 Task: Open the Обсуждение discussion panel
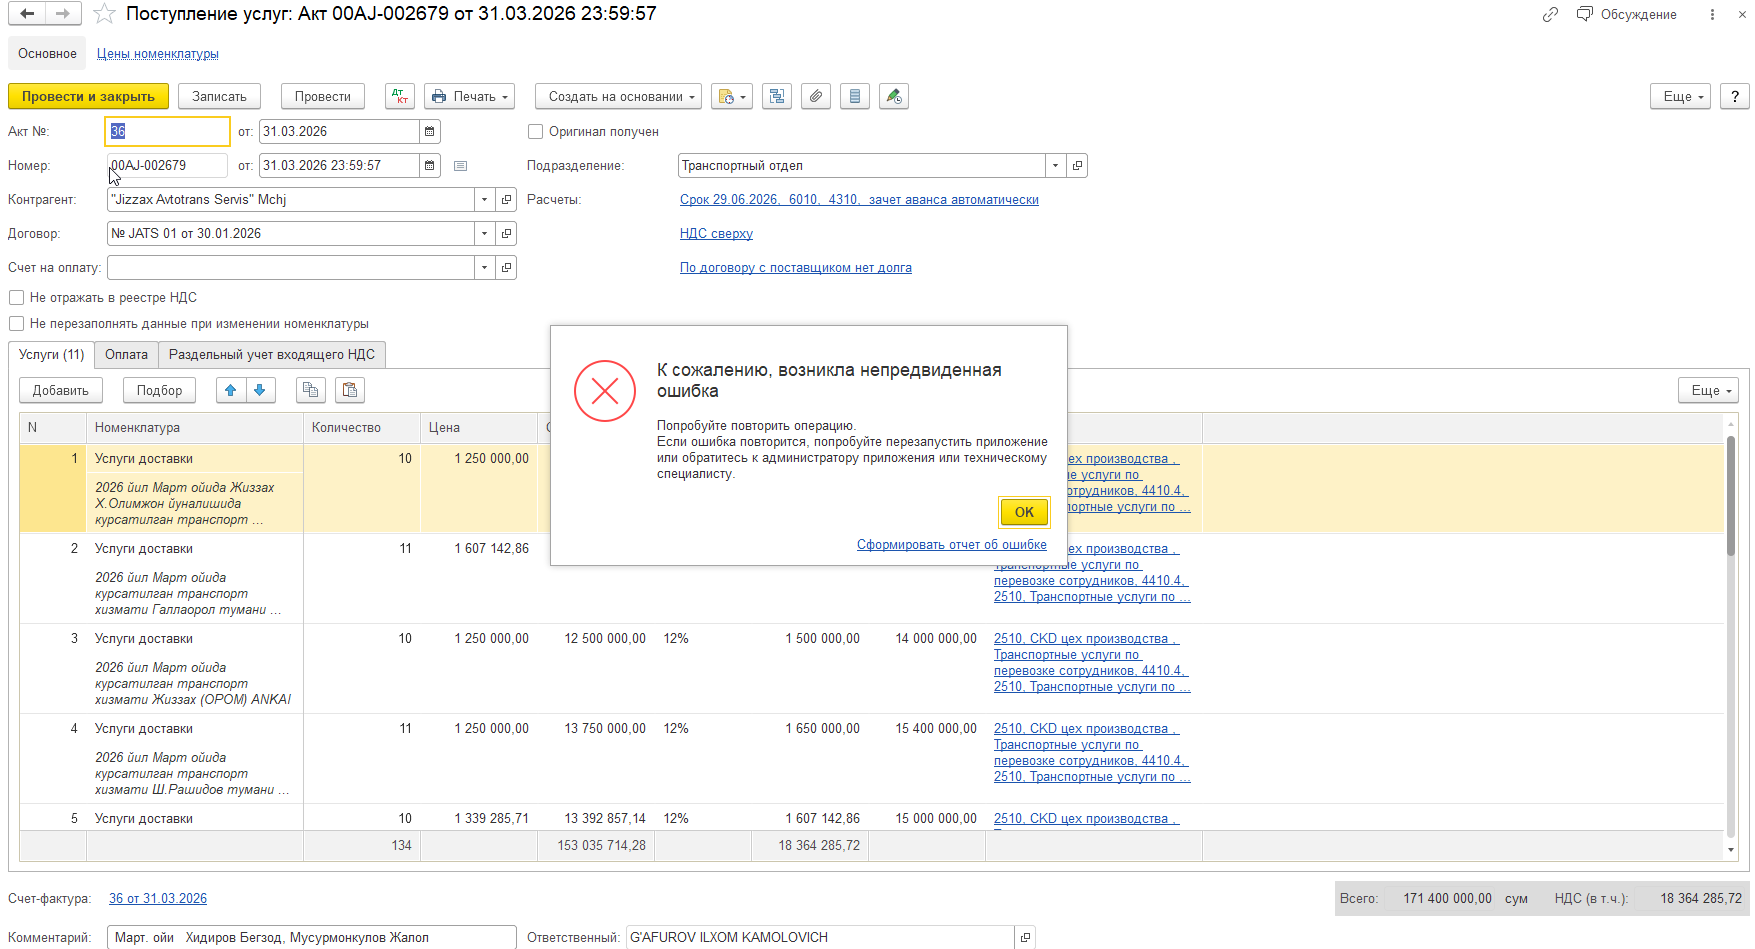coord(1627,14)
